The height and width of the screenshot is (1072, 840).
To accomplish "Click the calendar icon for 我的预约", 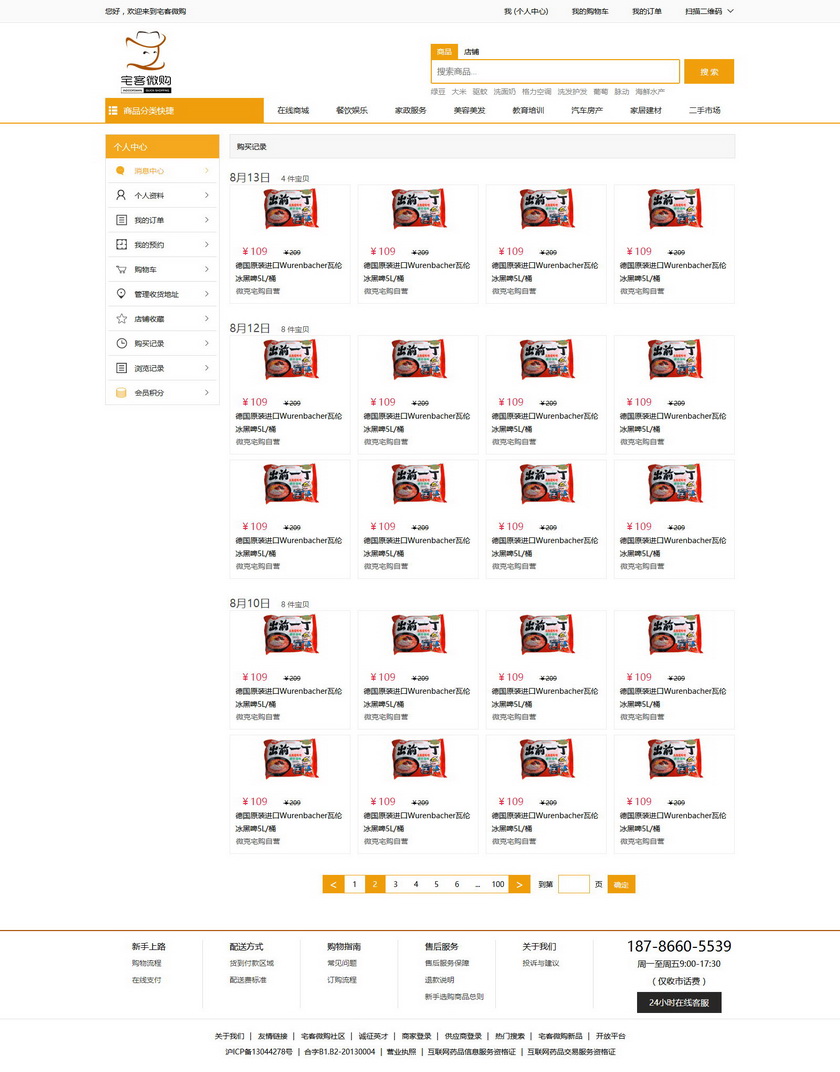I will click(121, 244).
